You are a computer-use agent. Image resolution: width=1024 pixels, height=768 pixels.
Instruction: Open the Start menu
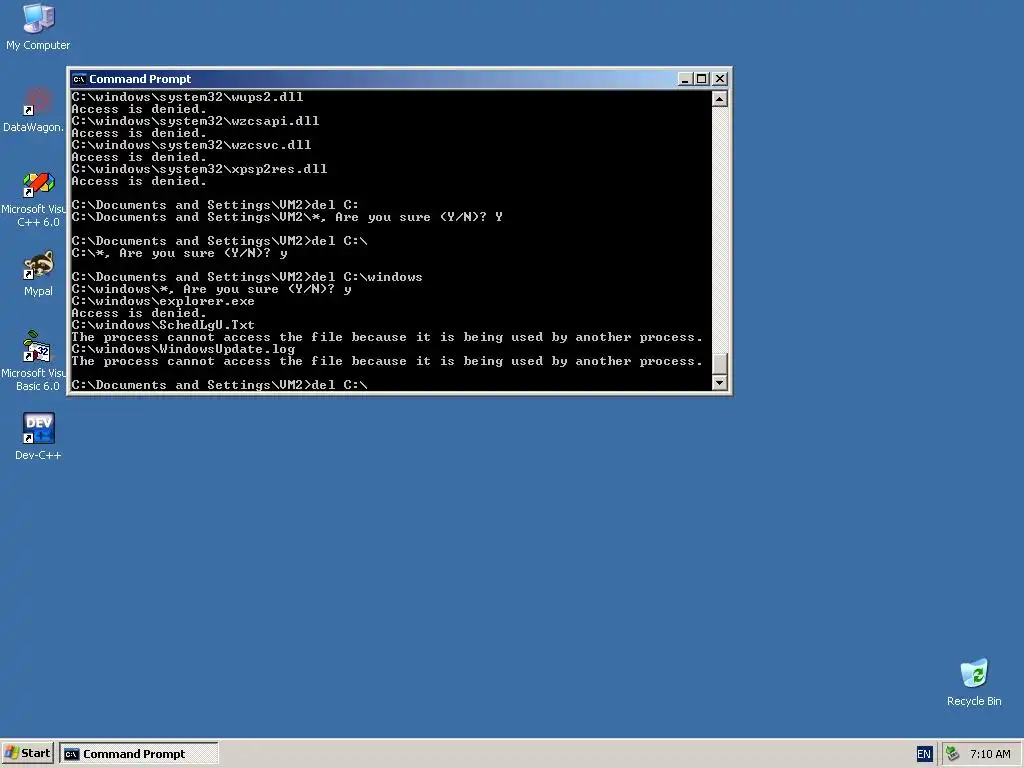pyautogui.click(x=27, y=753)
